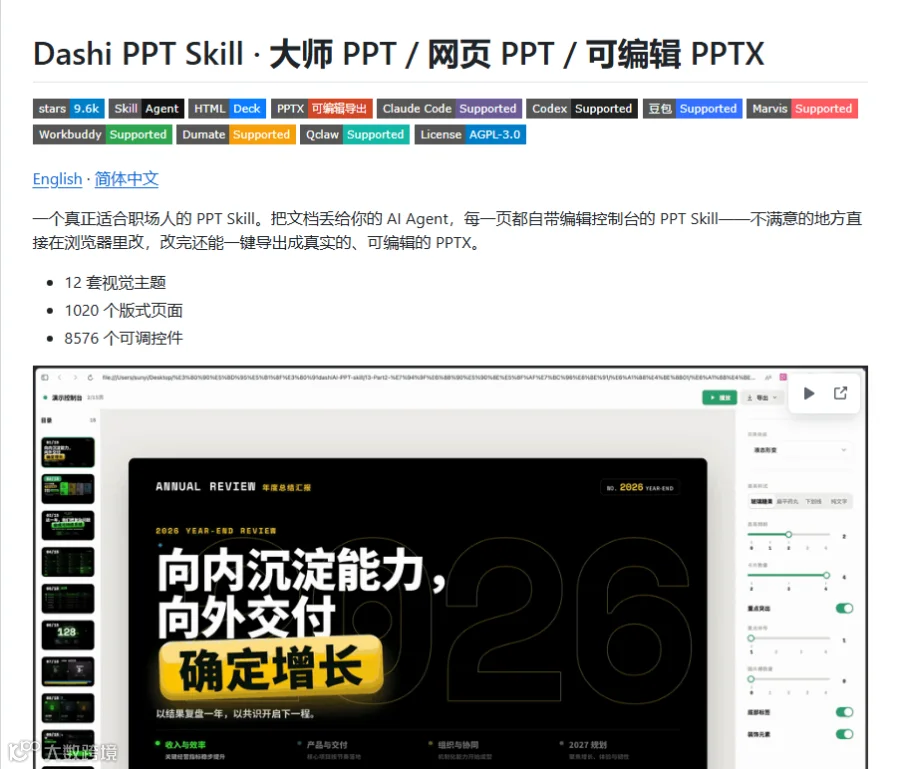Viewport: 900px width, 769px height.
Task: Click the Workbuddy Supported badge
Action: (103, 134)
